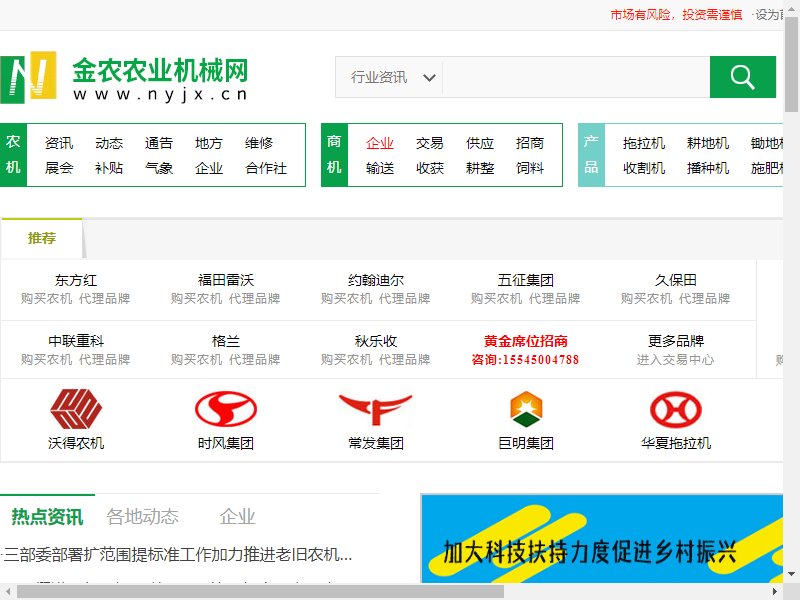Click 进入交易中心 under 更多品牌
This screenshot has height=600, width=800.
pos(676,360)
